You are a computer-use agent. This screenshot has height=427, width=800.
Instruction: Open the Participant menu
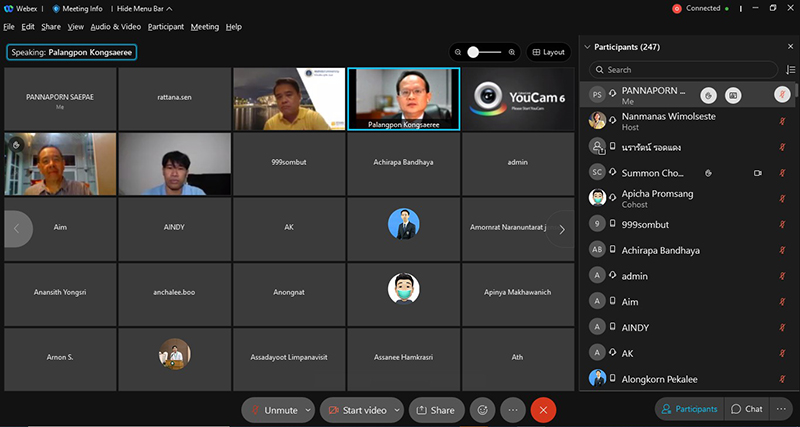pyautogui.click(x=165, y=27)
